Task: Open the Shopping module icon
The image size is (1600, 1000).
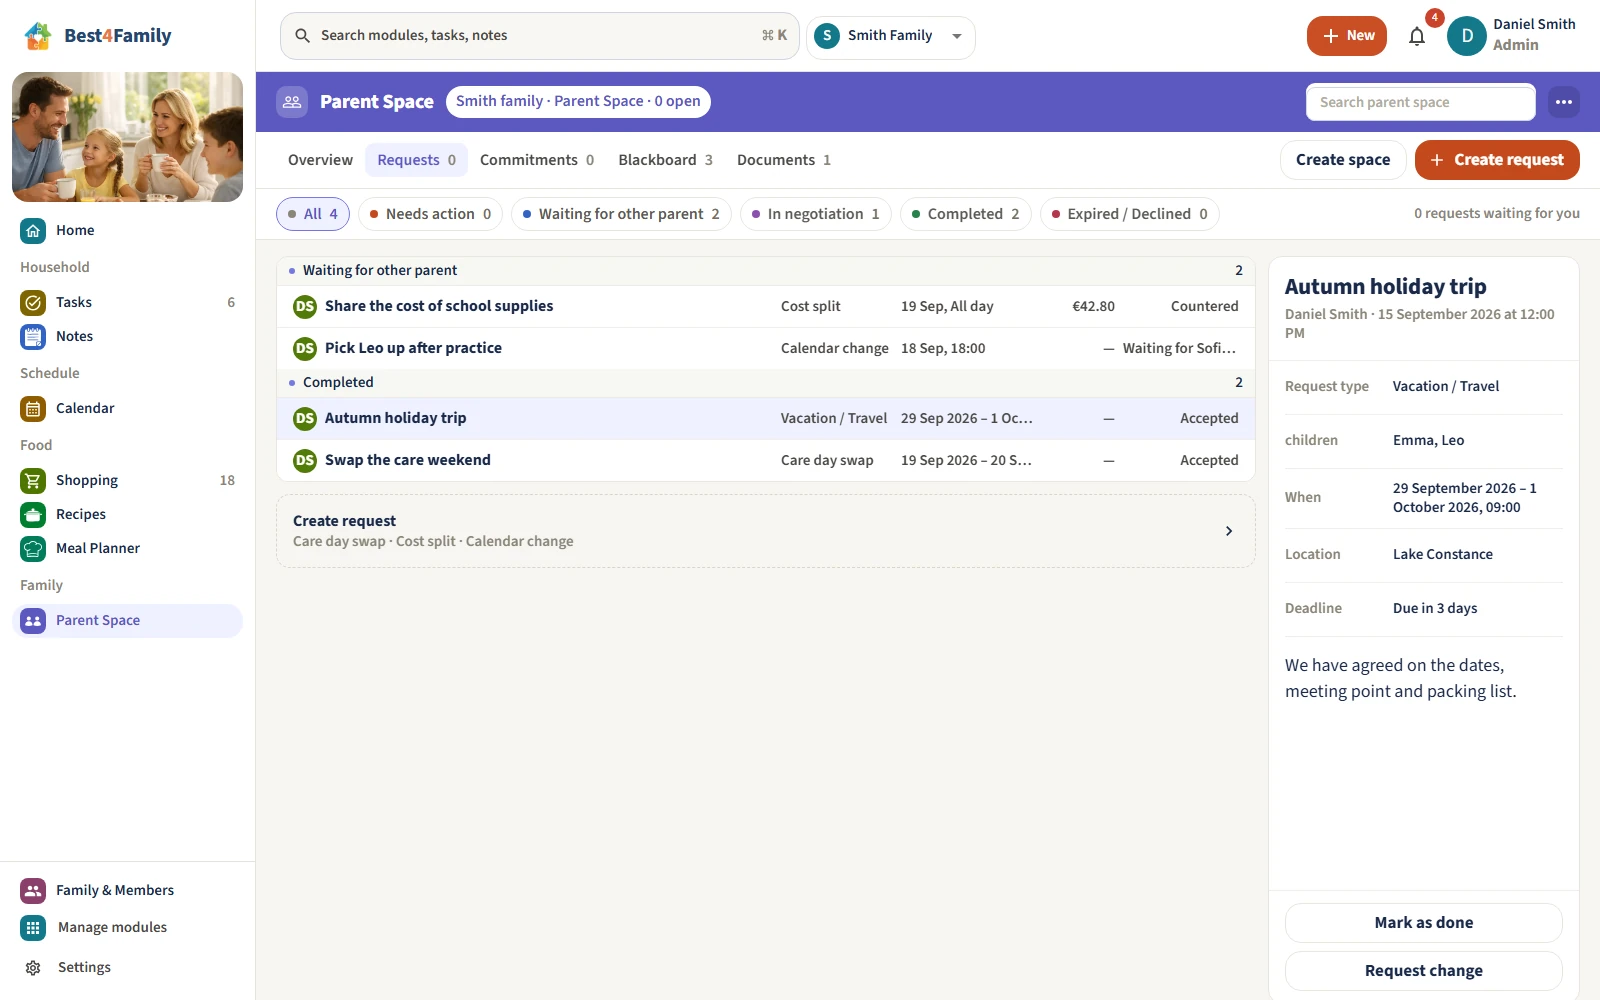Action: (33, 480)
